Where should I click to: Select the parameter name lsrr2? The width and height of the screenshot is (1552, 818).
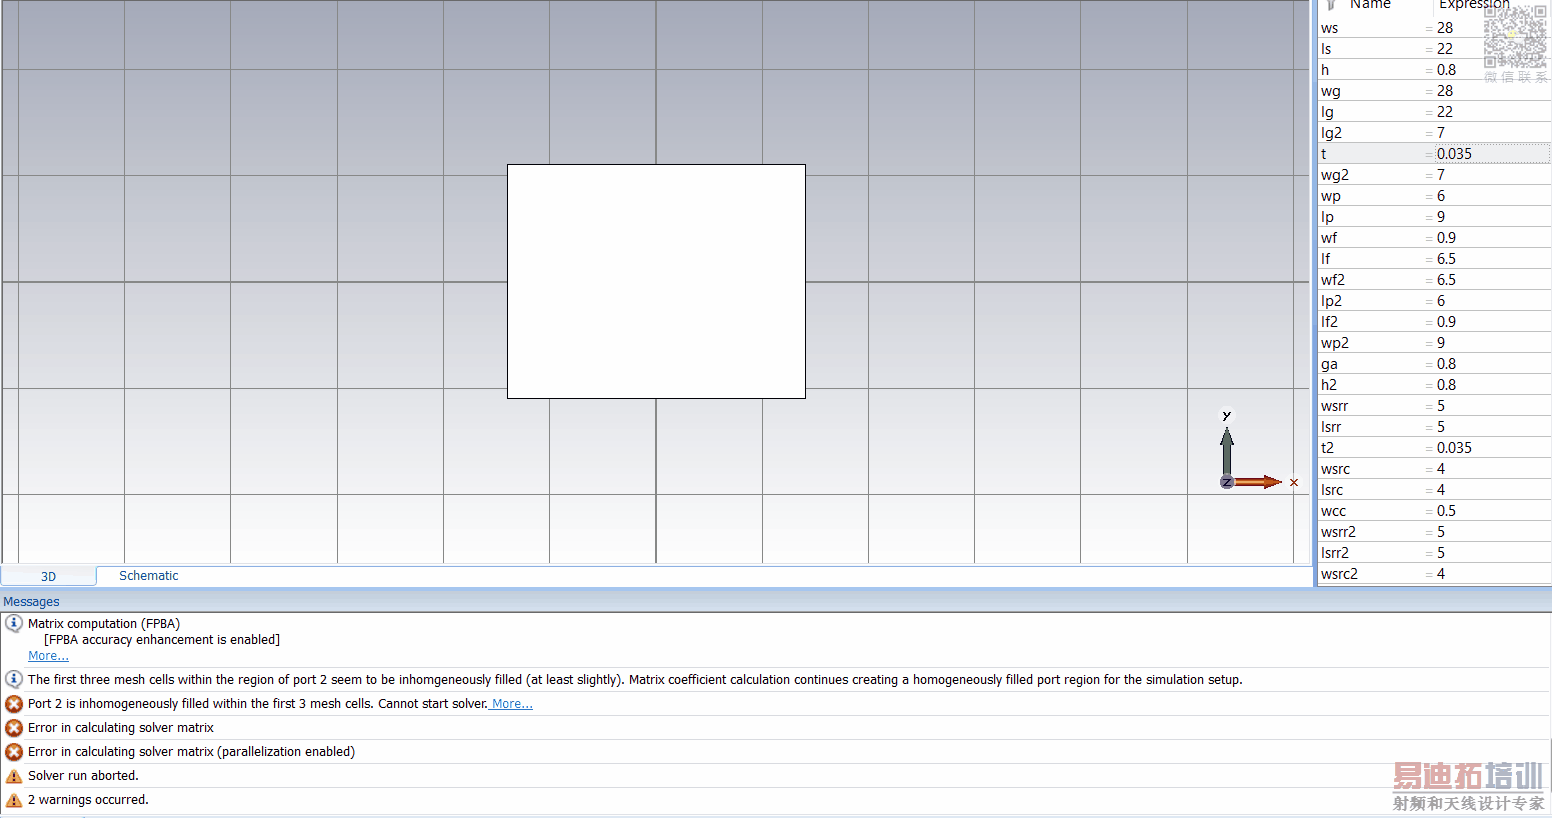[x=1334, y=553]
